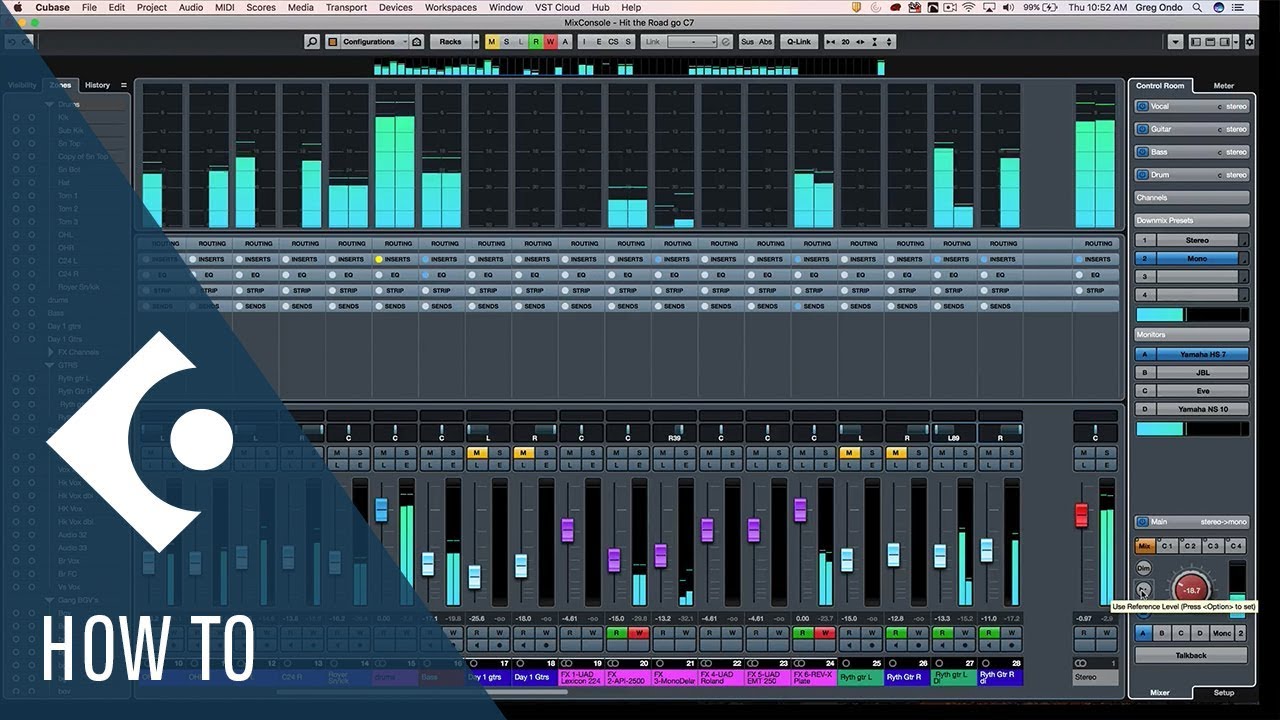Switch to the Setup tab at bottom

pyautogui.click(x=1223, y=692)
